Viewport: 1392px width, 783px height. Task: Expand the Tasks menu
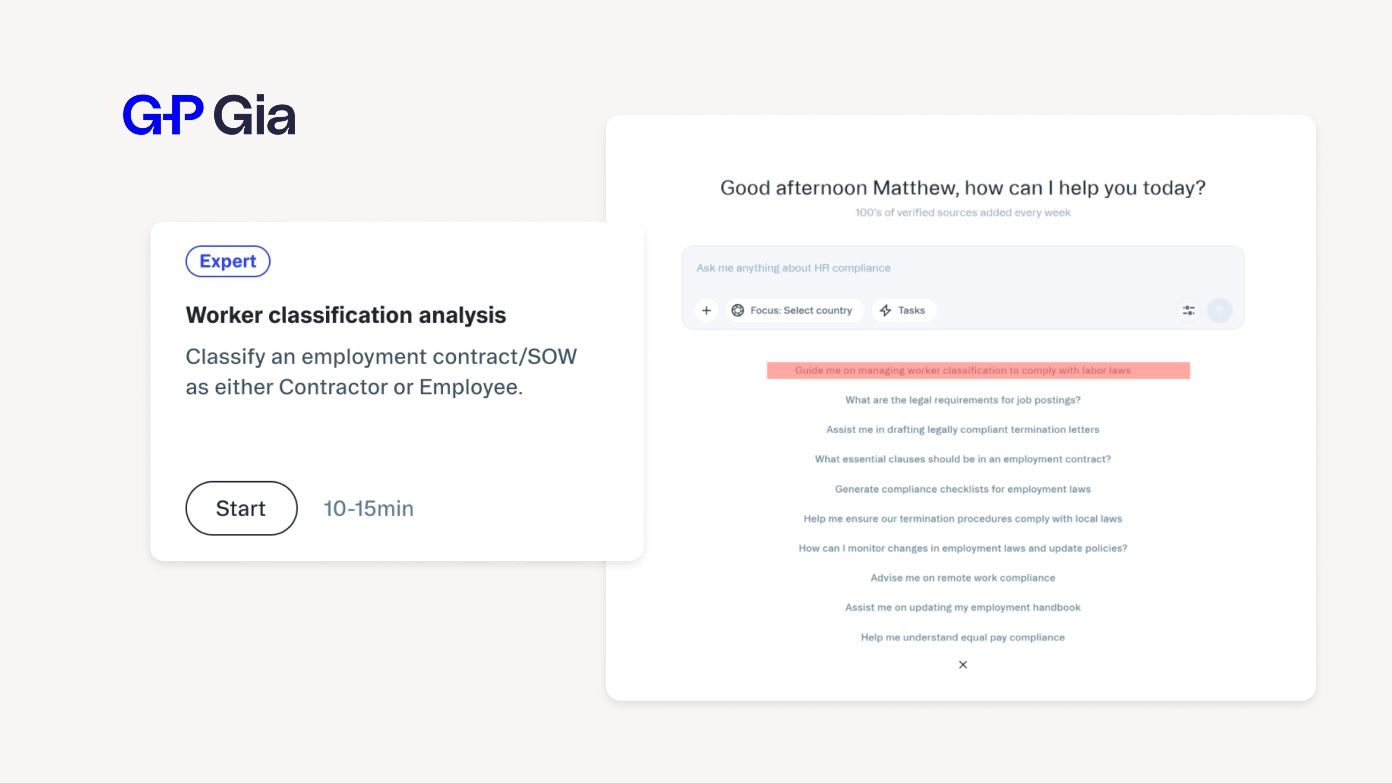click(x=903, y=310)
